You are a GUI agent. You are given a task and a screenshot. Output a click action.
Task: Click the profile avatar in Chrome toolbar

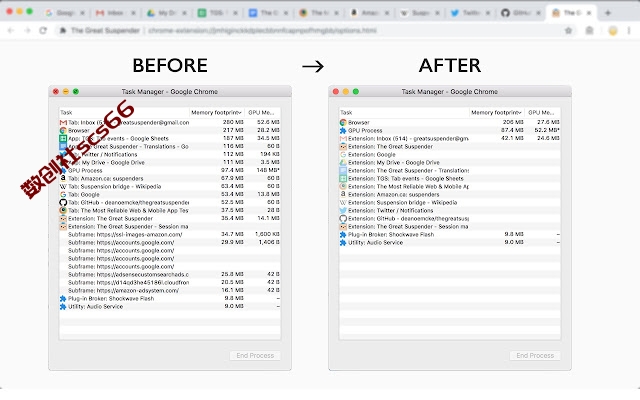[613, 30]
